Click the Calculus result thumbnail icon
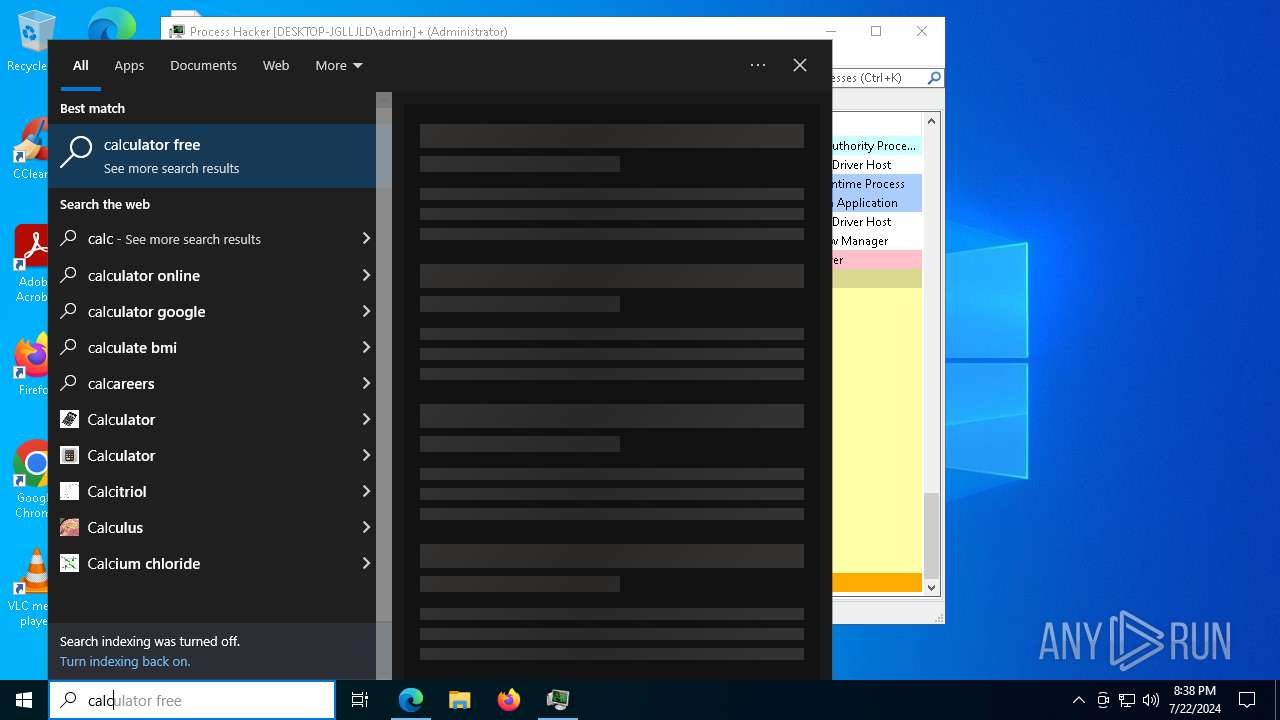The width and height of the screenshot is (1280, 720). coord(69,527)
